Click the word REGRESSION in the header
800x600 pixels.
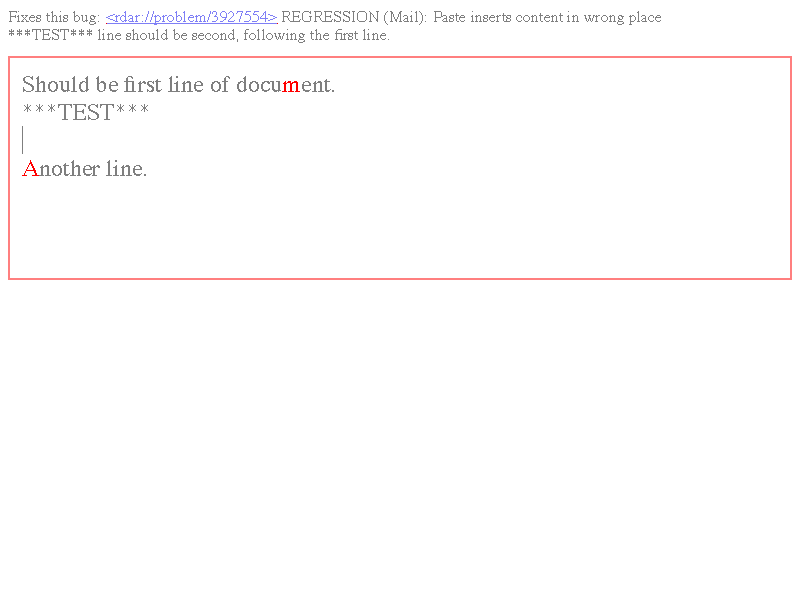click(x=330, y=17)
